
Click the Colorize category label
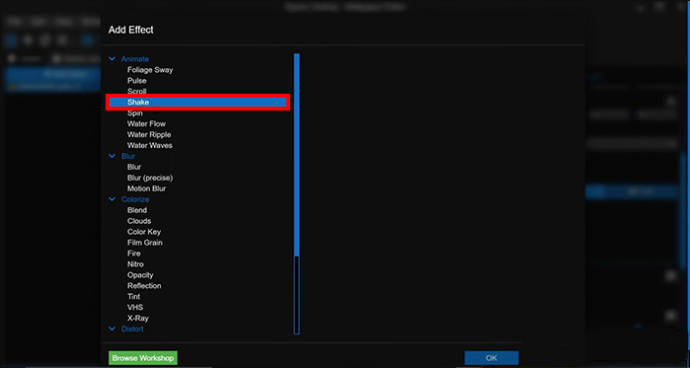[136, 199]
